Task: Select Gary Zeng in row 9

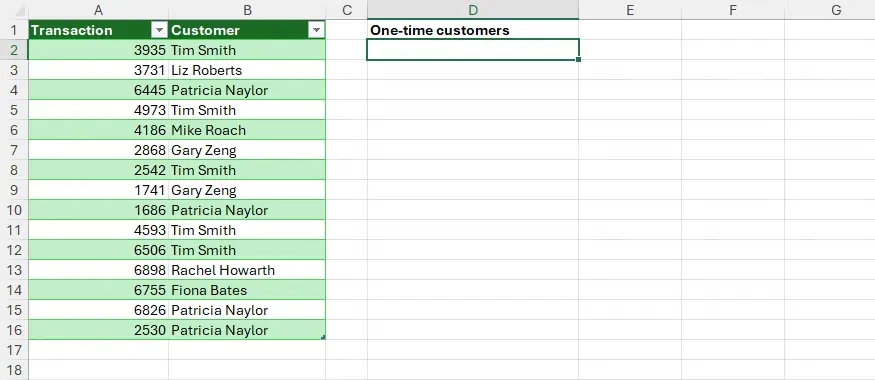Action: (247, 190)
